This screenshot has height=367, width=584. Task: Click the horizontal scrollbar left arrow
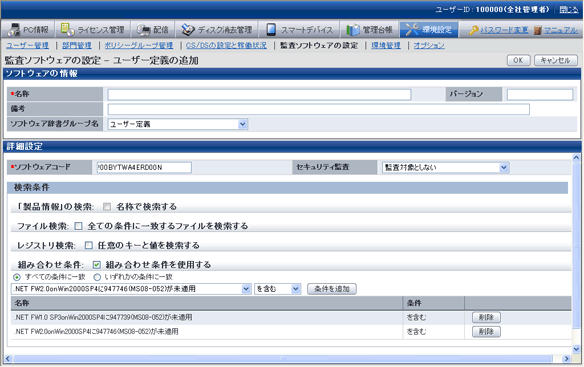click(8, 359)
